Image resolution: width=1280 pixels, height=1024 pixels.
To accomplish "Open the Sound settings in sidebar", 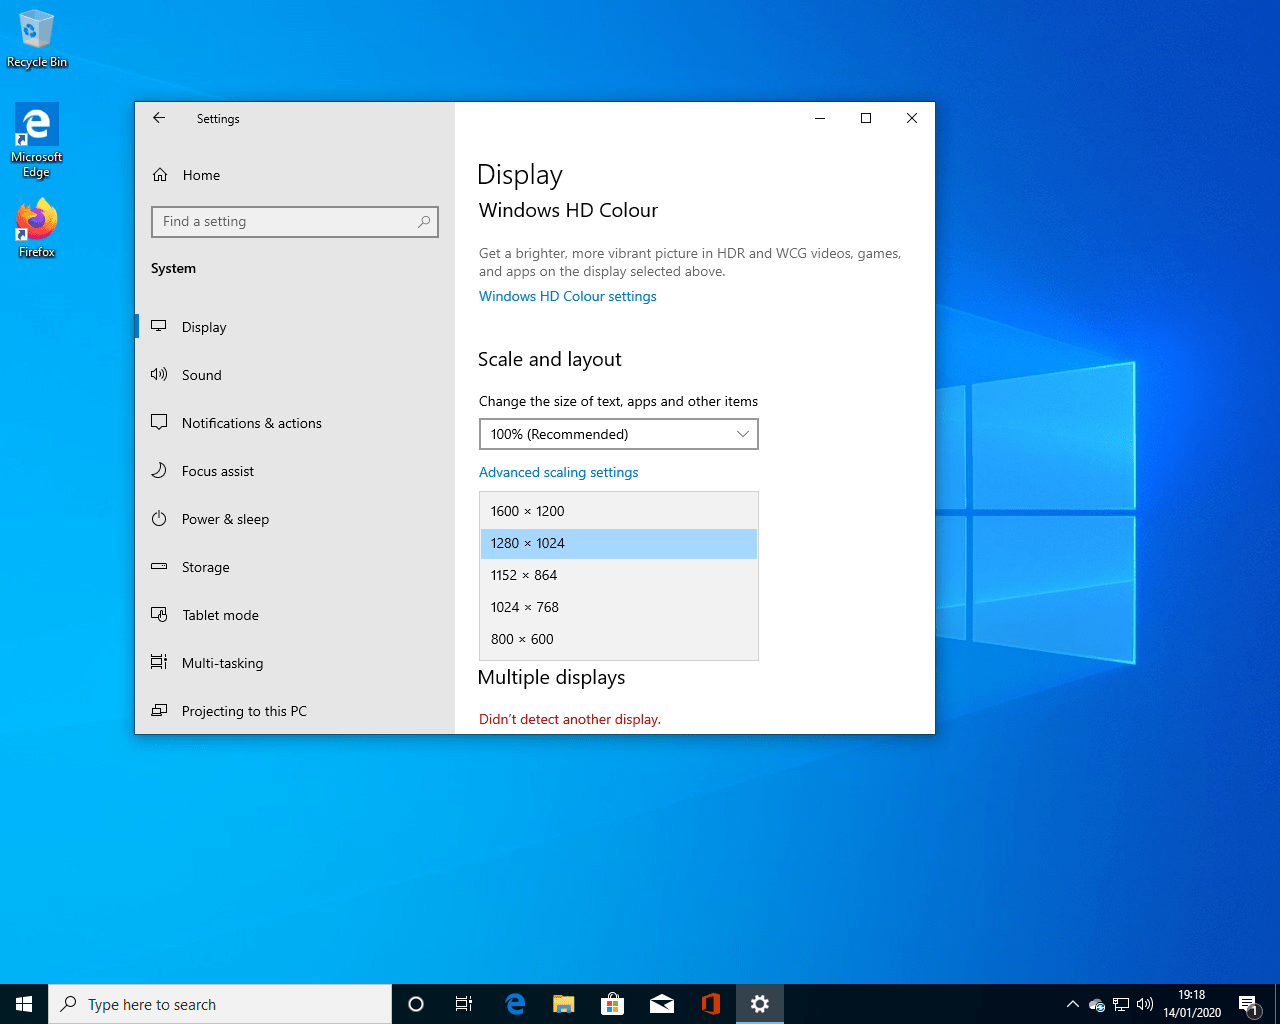I will pyautogui.click(x=201, y=375).
